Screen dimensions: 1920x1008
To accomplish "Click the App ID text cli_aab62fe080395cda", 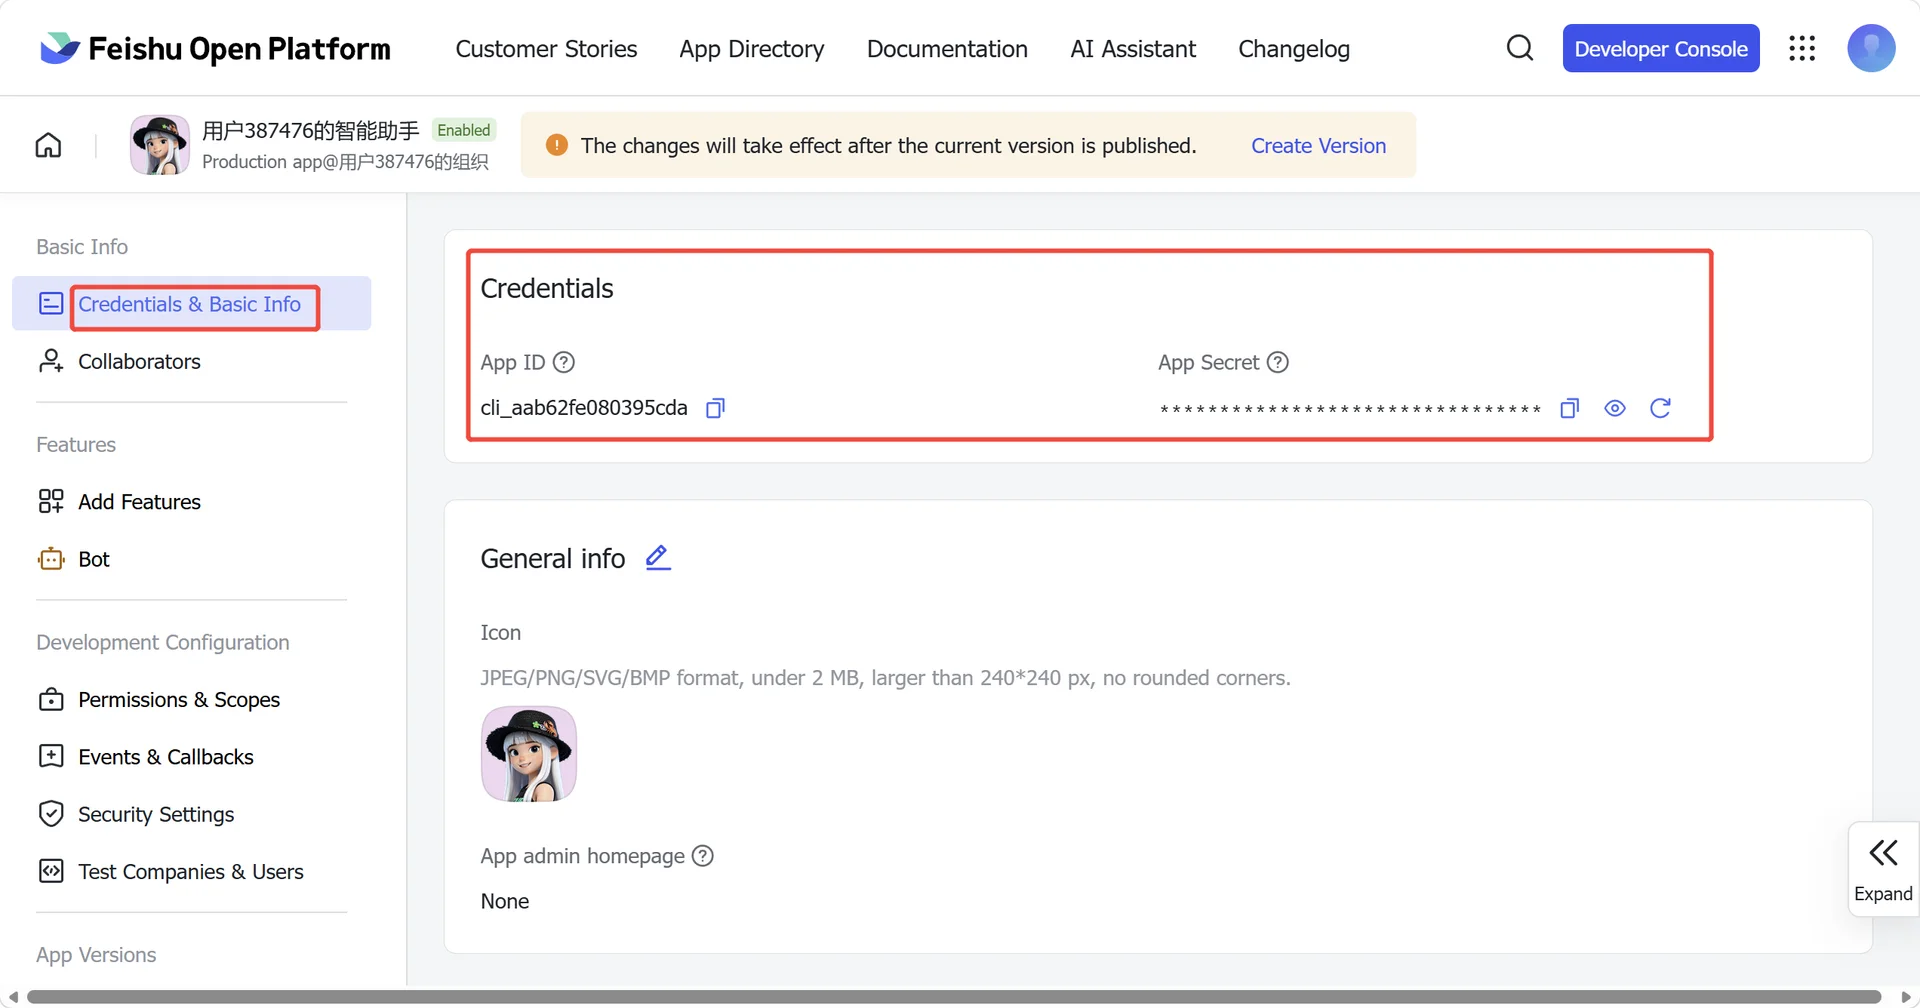I will click(x=584, y=408).
